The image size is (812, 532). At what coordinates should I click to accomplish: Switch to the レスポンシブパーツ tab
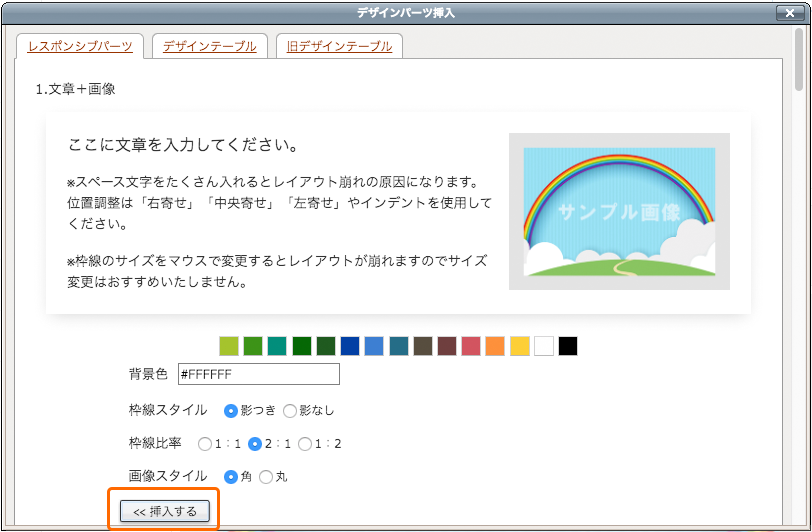pyautogui.click(x=80, y=47)
